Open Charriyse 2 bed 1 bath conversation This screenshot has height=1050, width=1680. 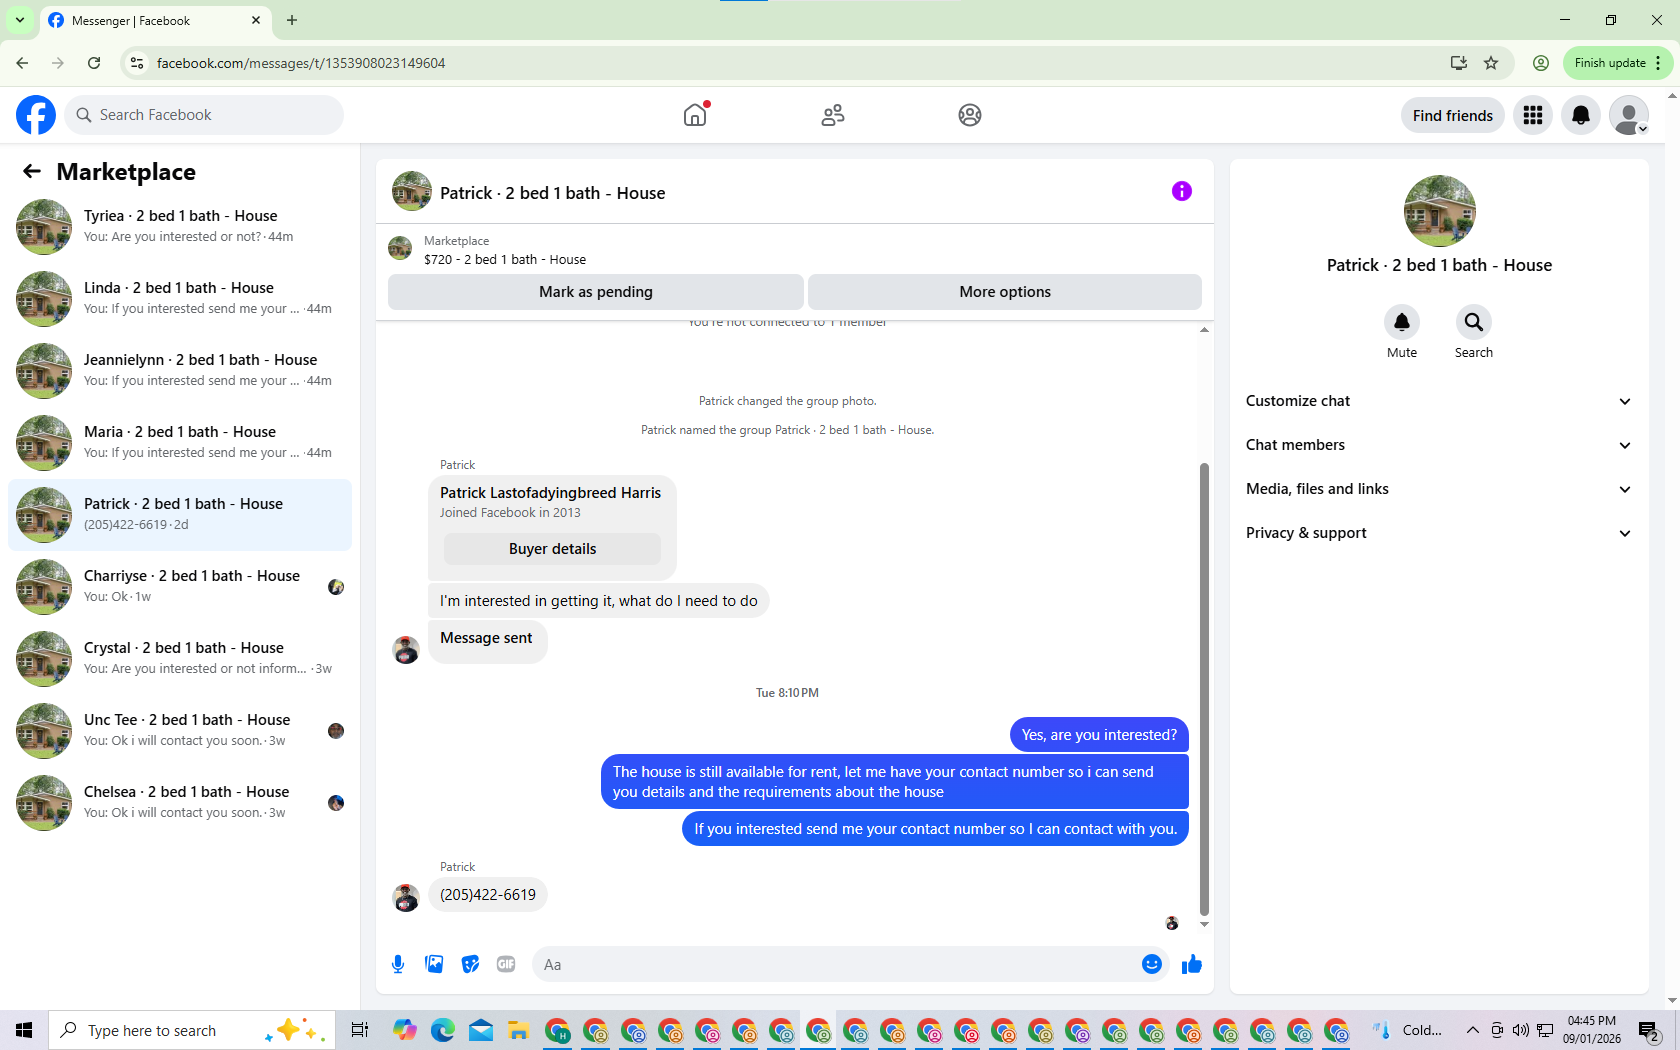tap(180, 587)
